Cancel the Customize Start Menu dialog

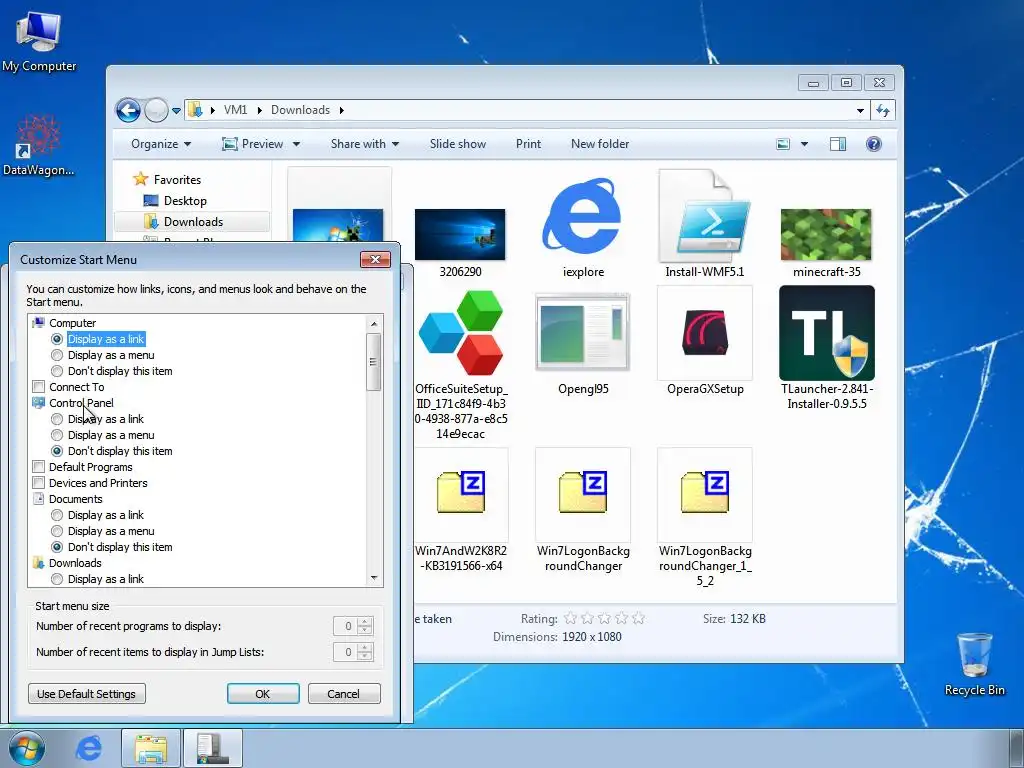(344, 694)
